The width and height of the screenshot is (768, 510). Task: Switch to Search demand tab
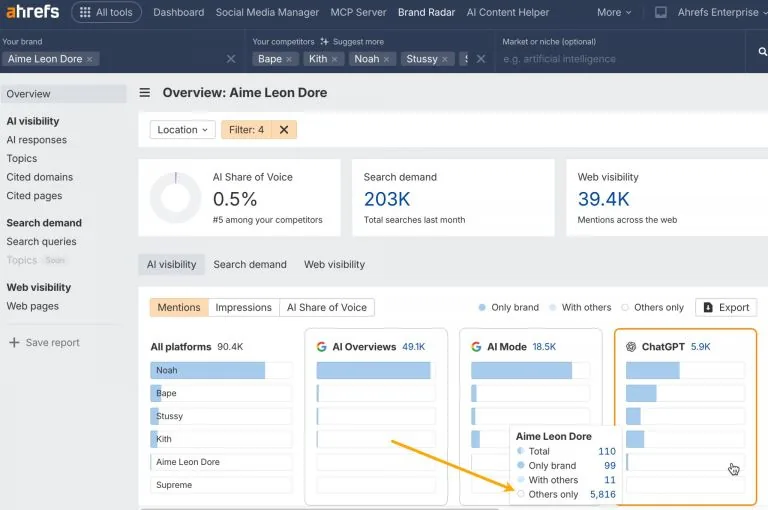point(250,265)
